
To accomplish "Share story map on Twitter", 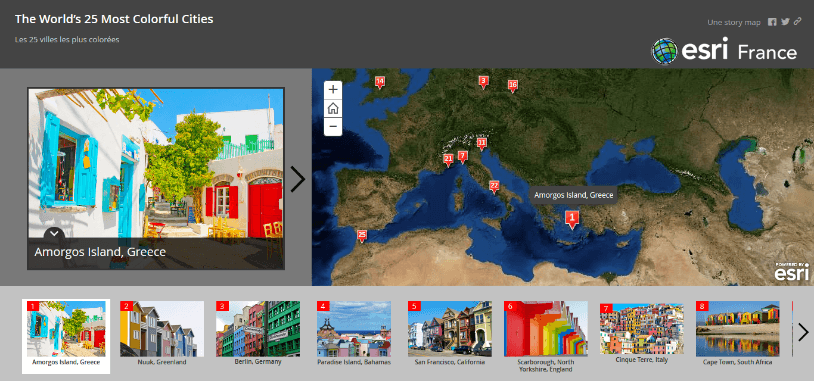I will [x=785, y=22].
